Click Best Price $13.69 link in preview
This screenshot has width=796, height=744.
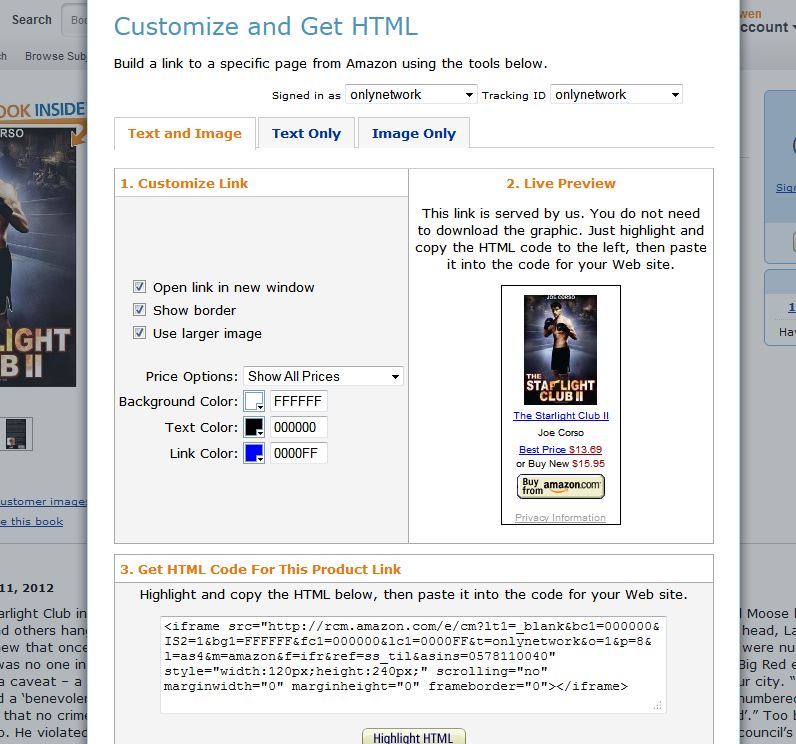pos(560,450)
